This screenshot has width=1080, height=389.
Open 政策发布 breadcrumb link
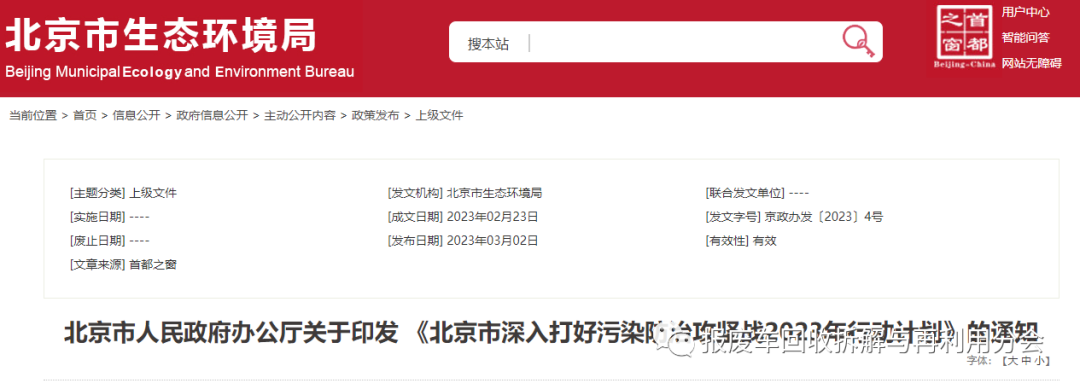tap(375, 116)
